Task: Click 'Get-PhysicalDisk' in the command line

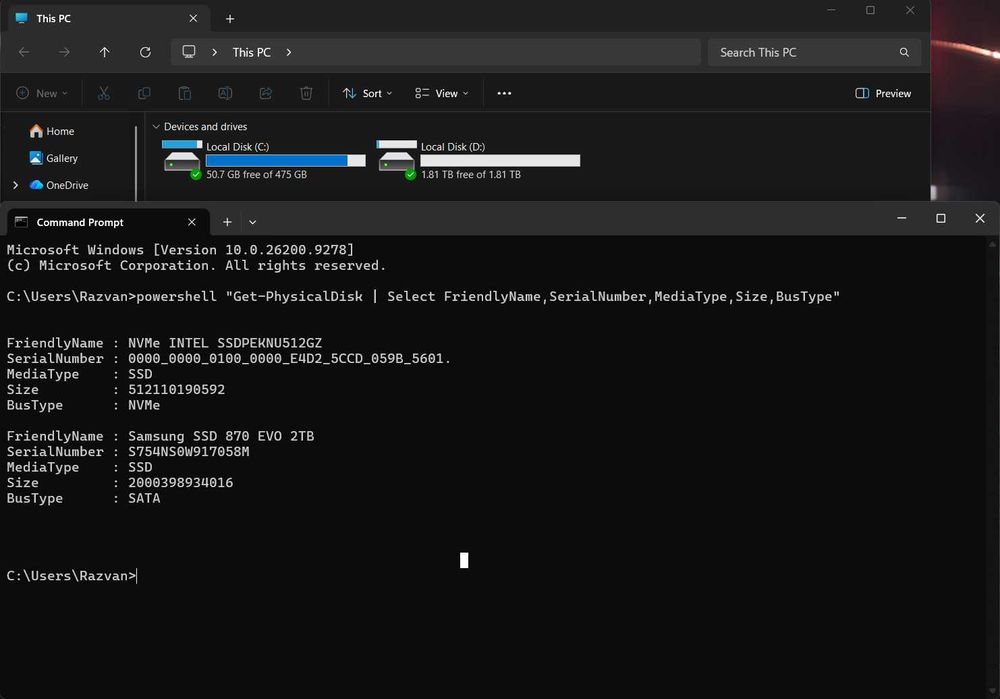Action: pyautogui.click(x=298, y=297)
